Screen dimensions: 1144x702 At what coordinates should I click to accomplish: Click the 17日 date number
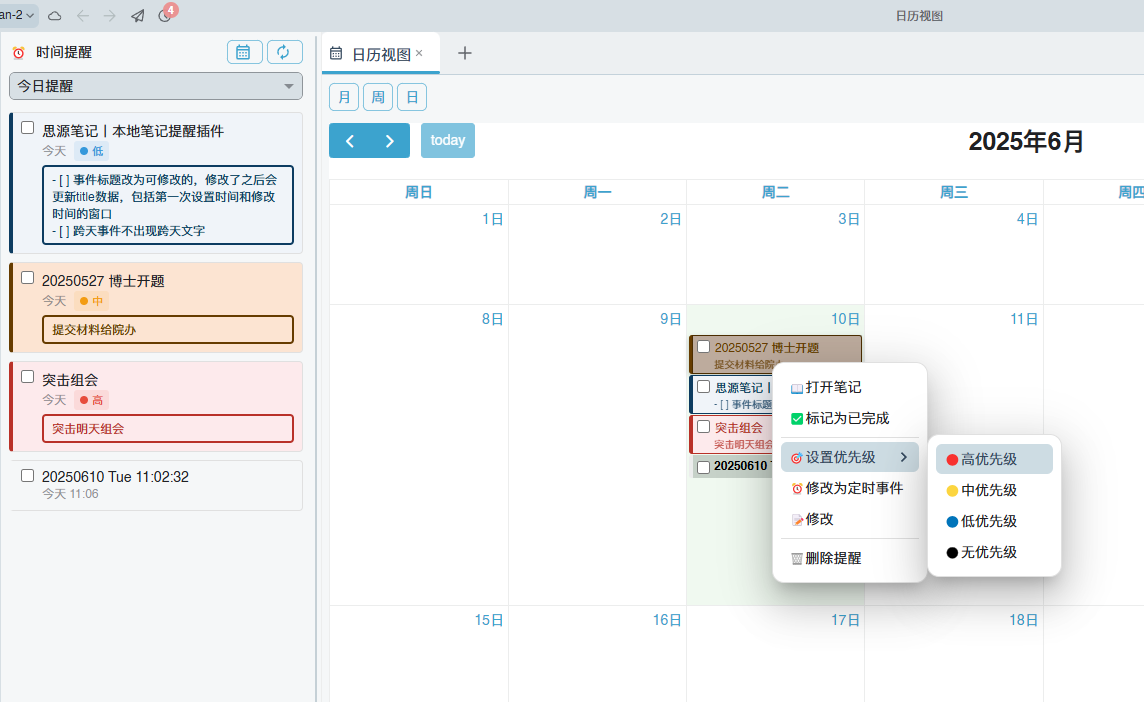[845, 620]
